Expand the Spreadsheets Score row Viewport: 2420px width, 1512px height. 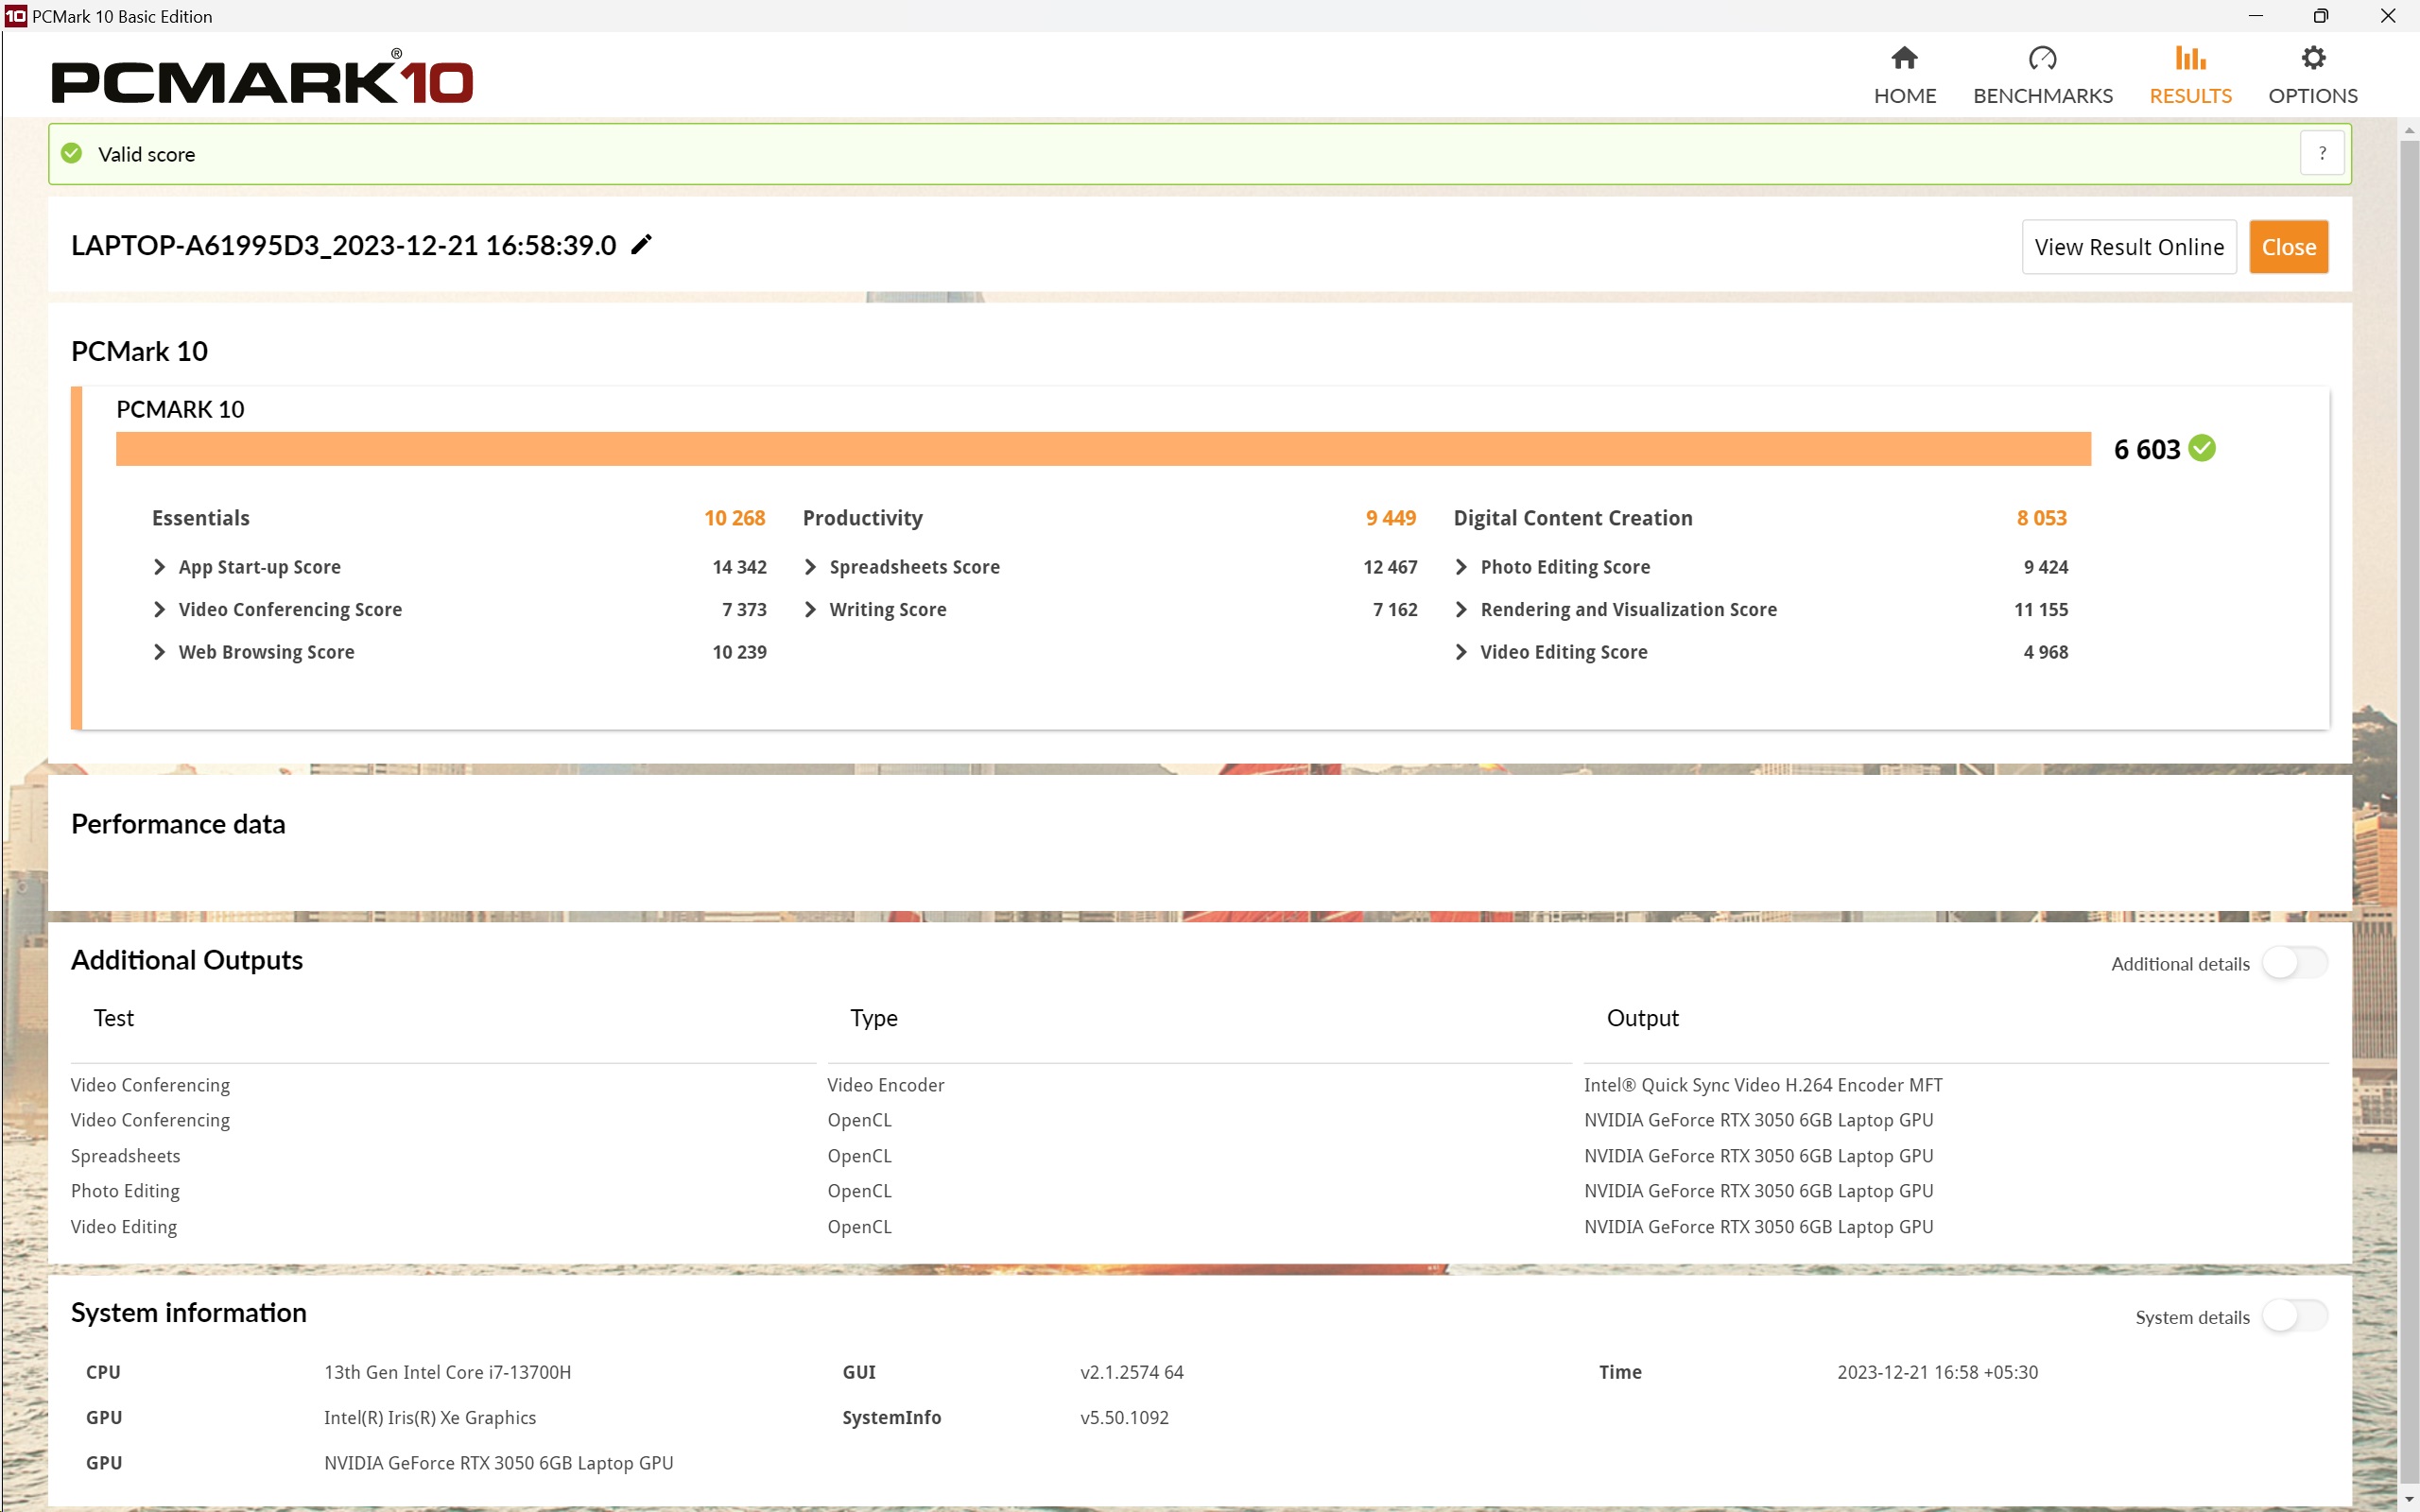click(810, 567)
